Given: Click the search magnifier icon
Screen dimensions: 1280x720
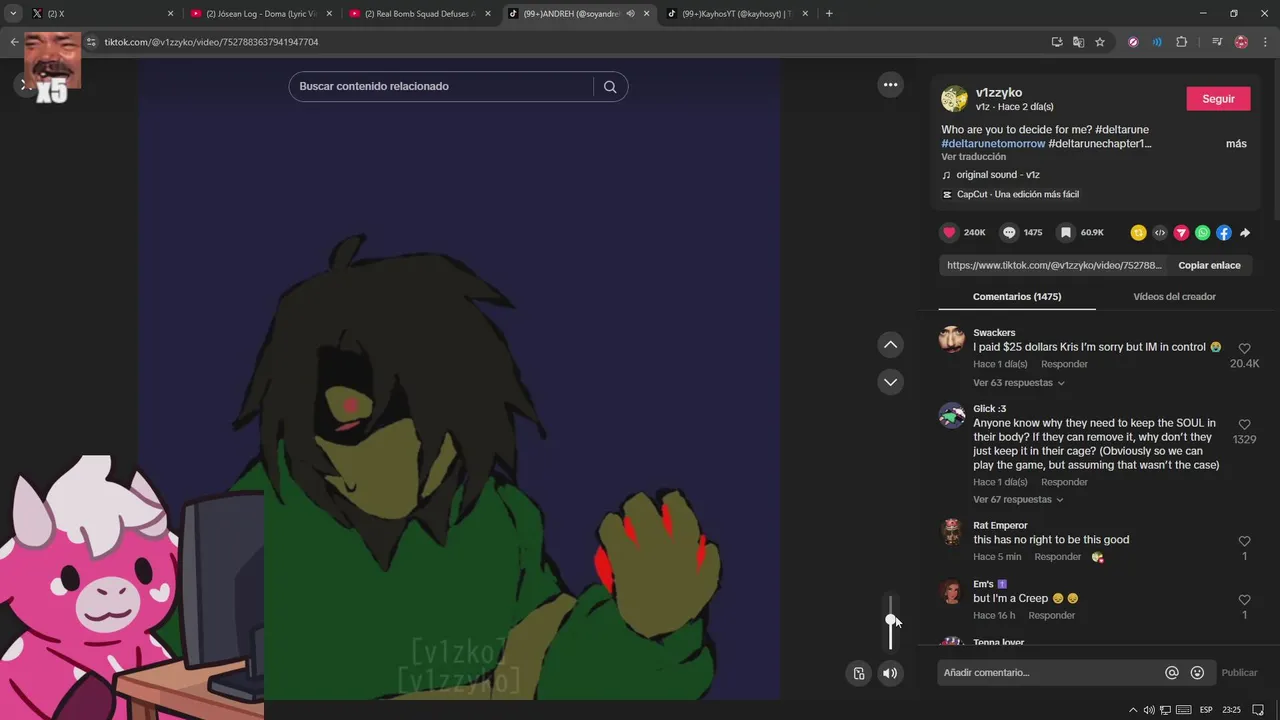Looking at the screenshot, I should click(x=610, y=86).
